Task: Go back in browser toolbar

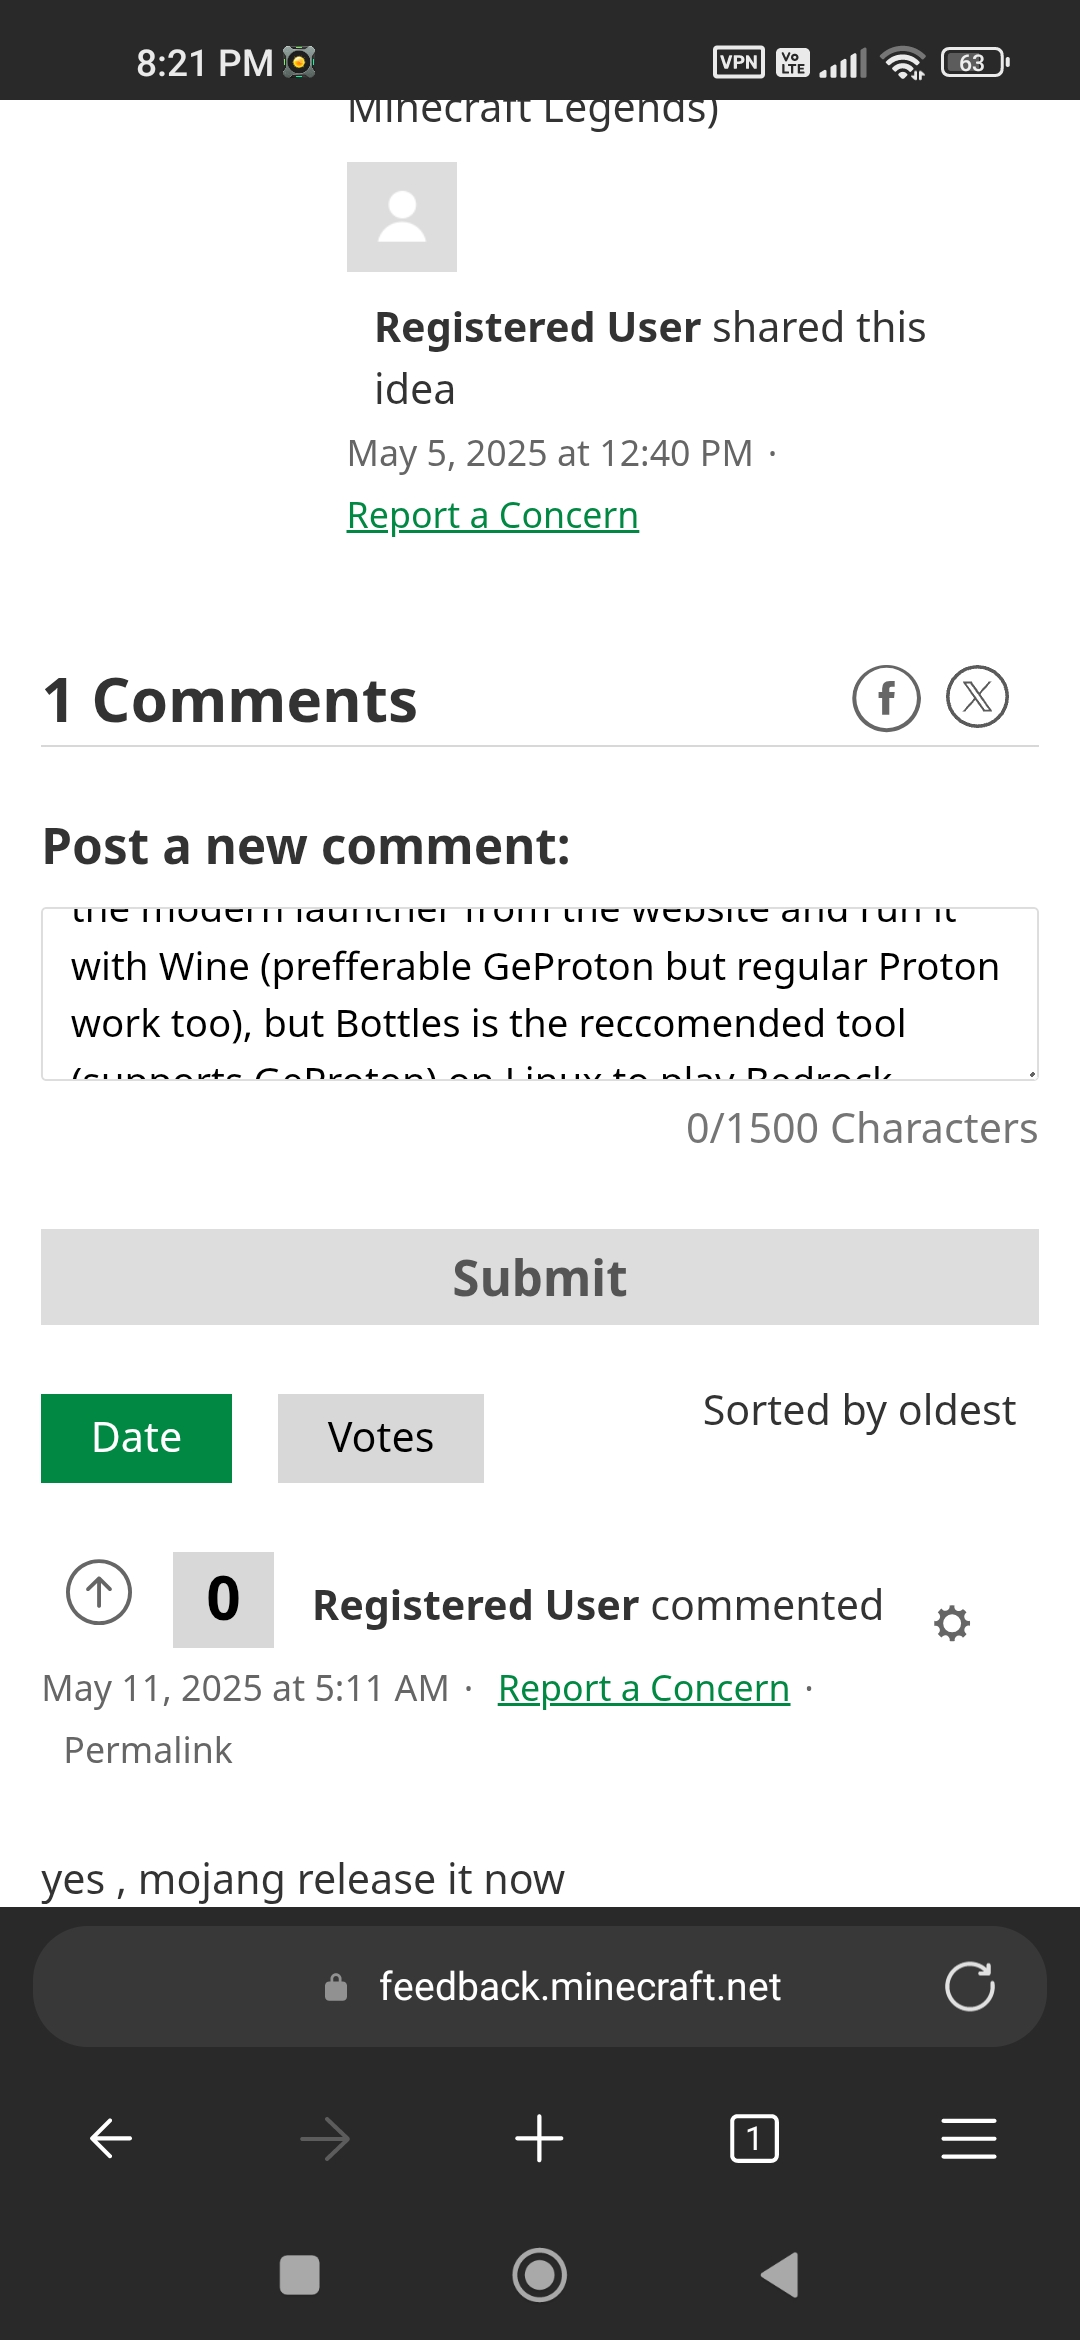Action: (111, 2139)
